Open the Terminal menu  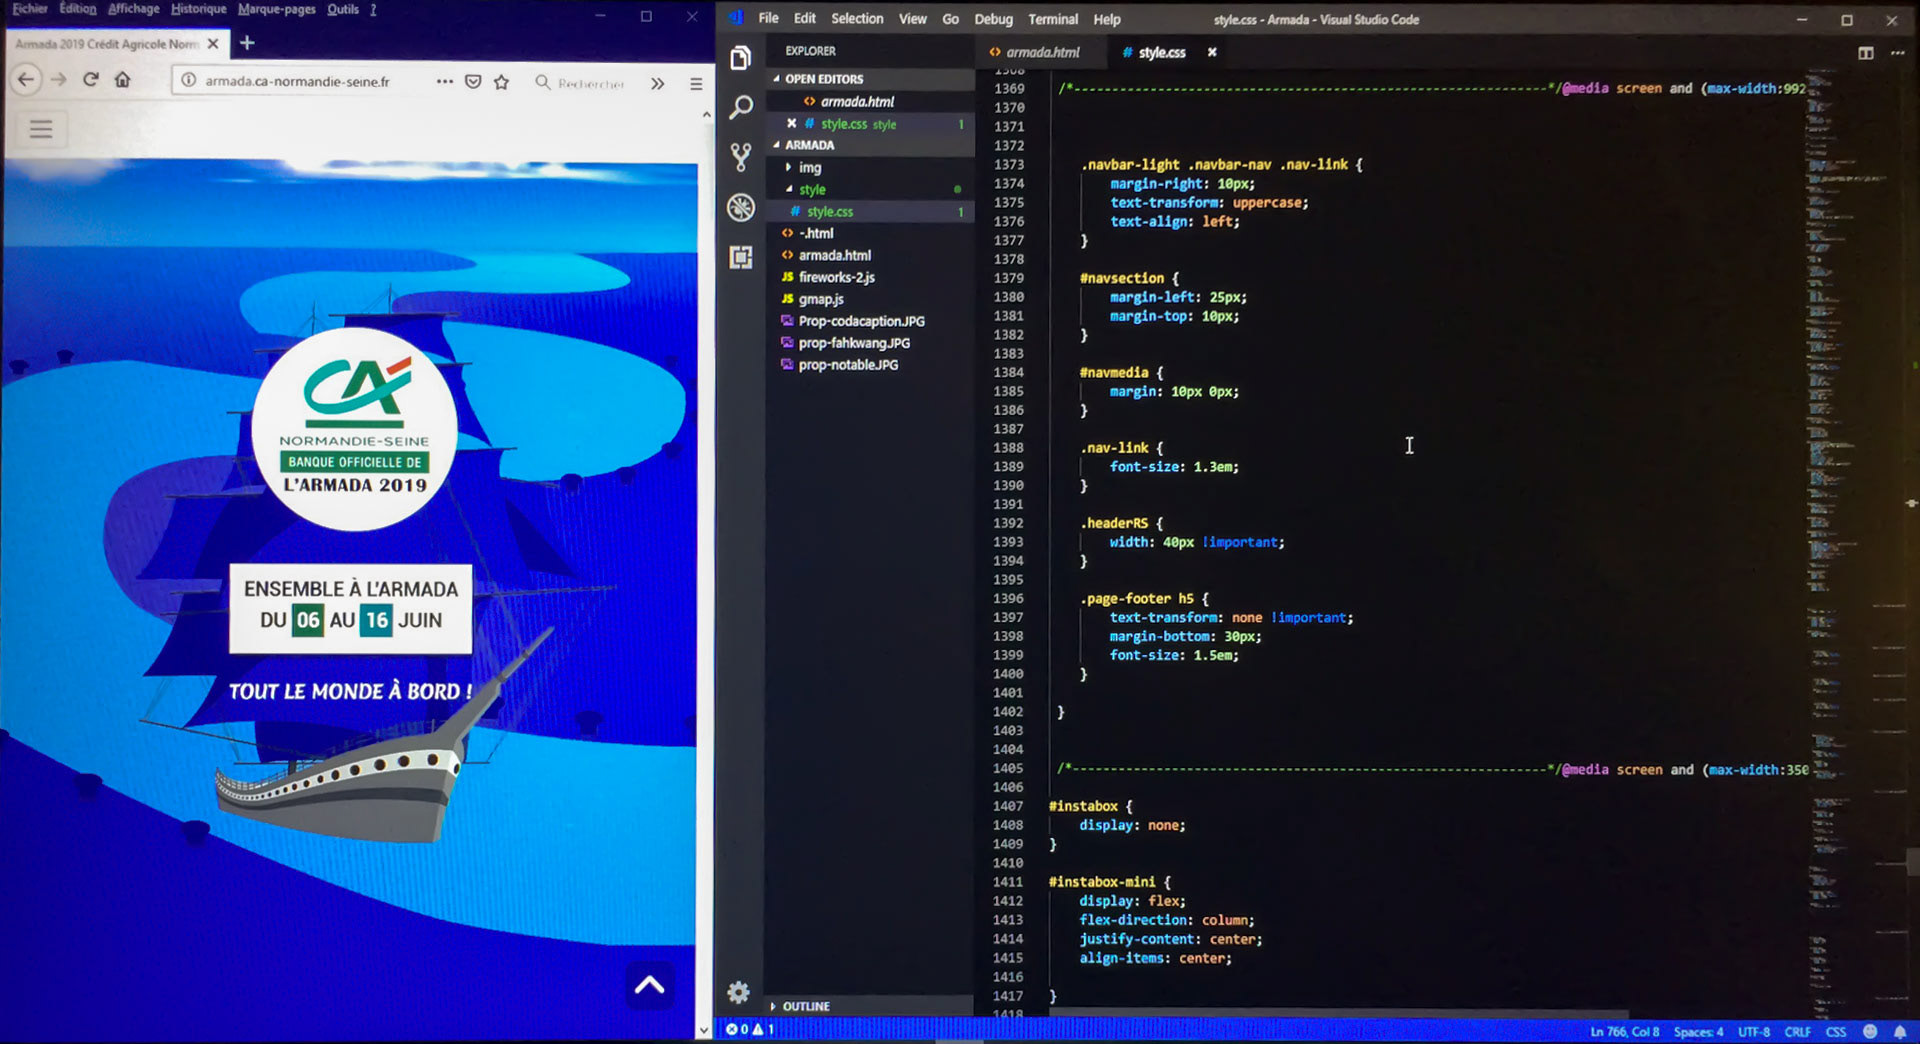click(x=1053, y=19)
